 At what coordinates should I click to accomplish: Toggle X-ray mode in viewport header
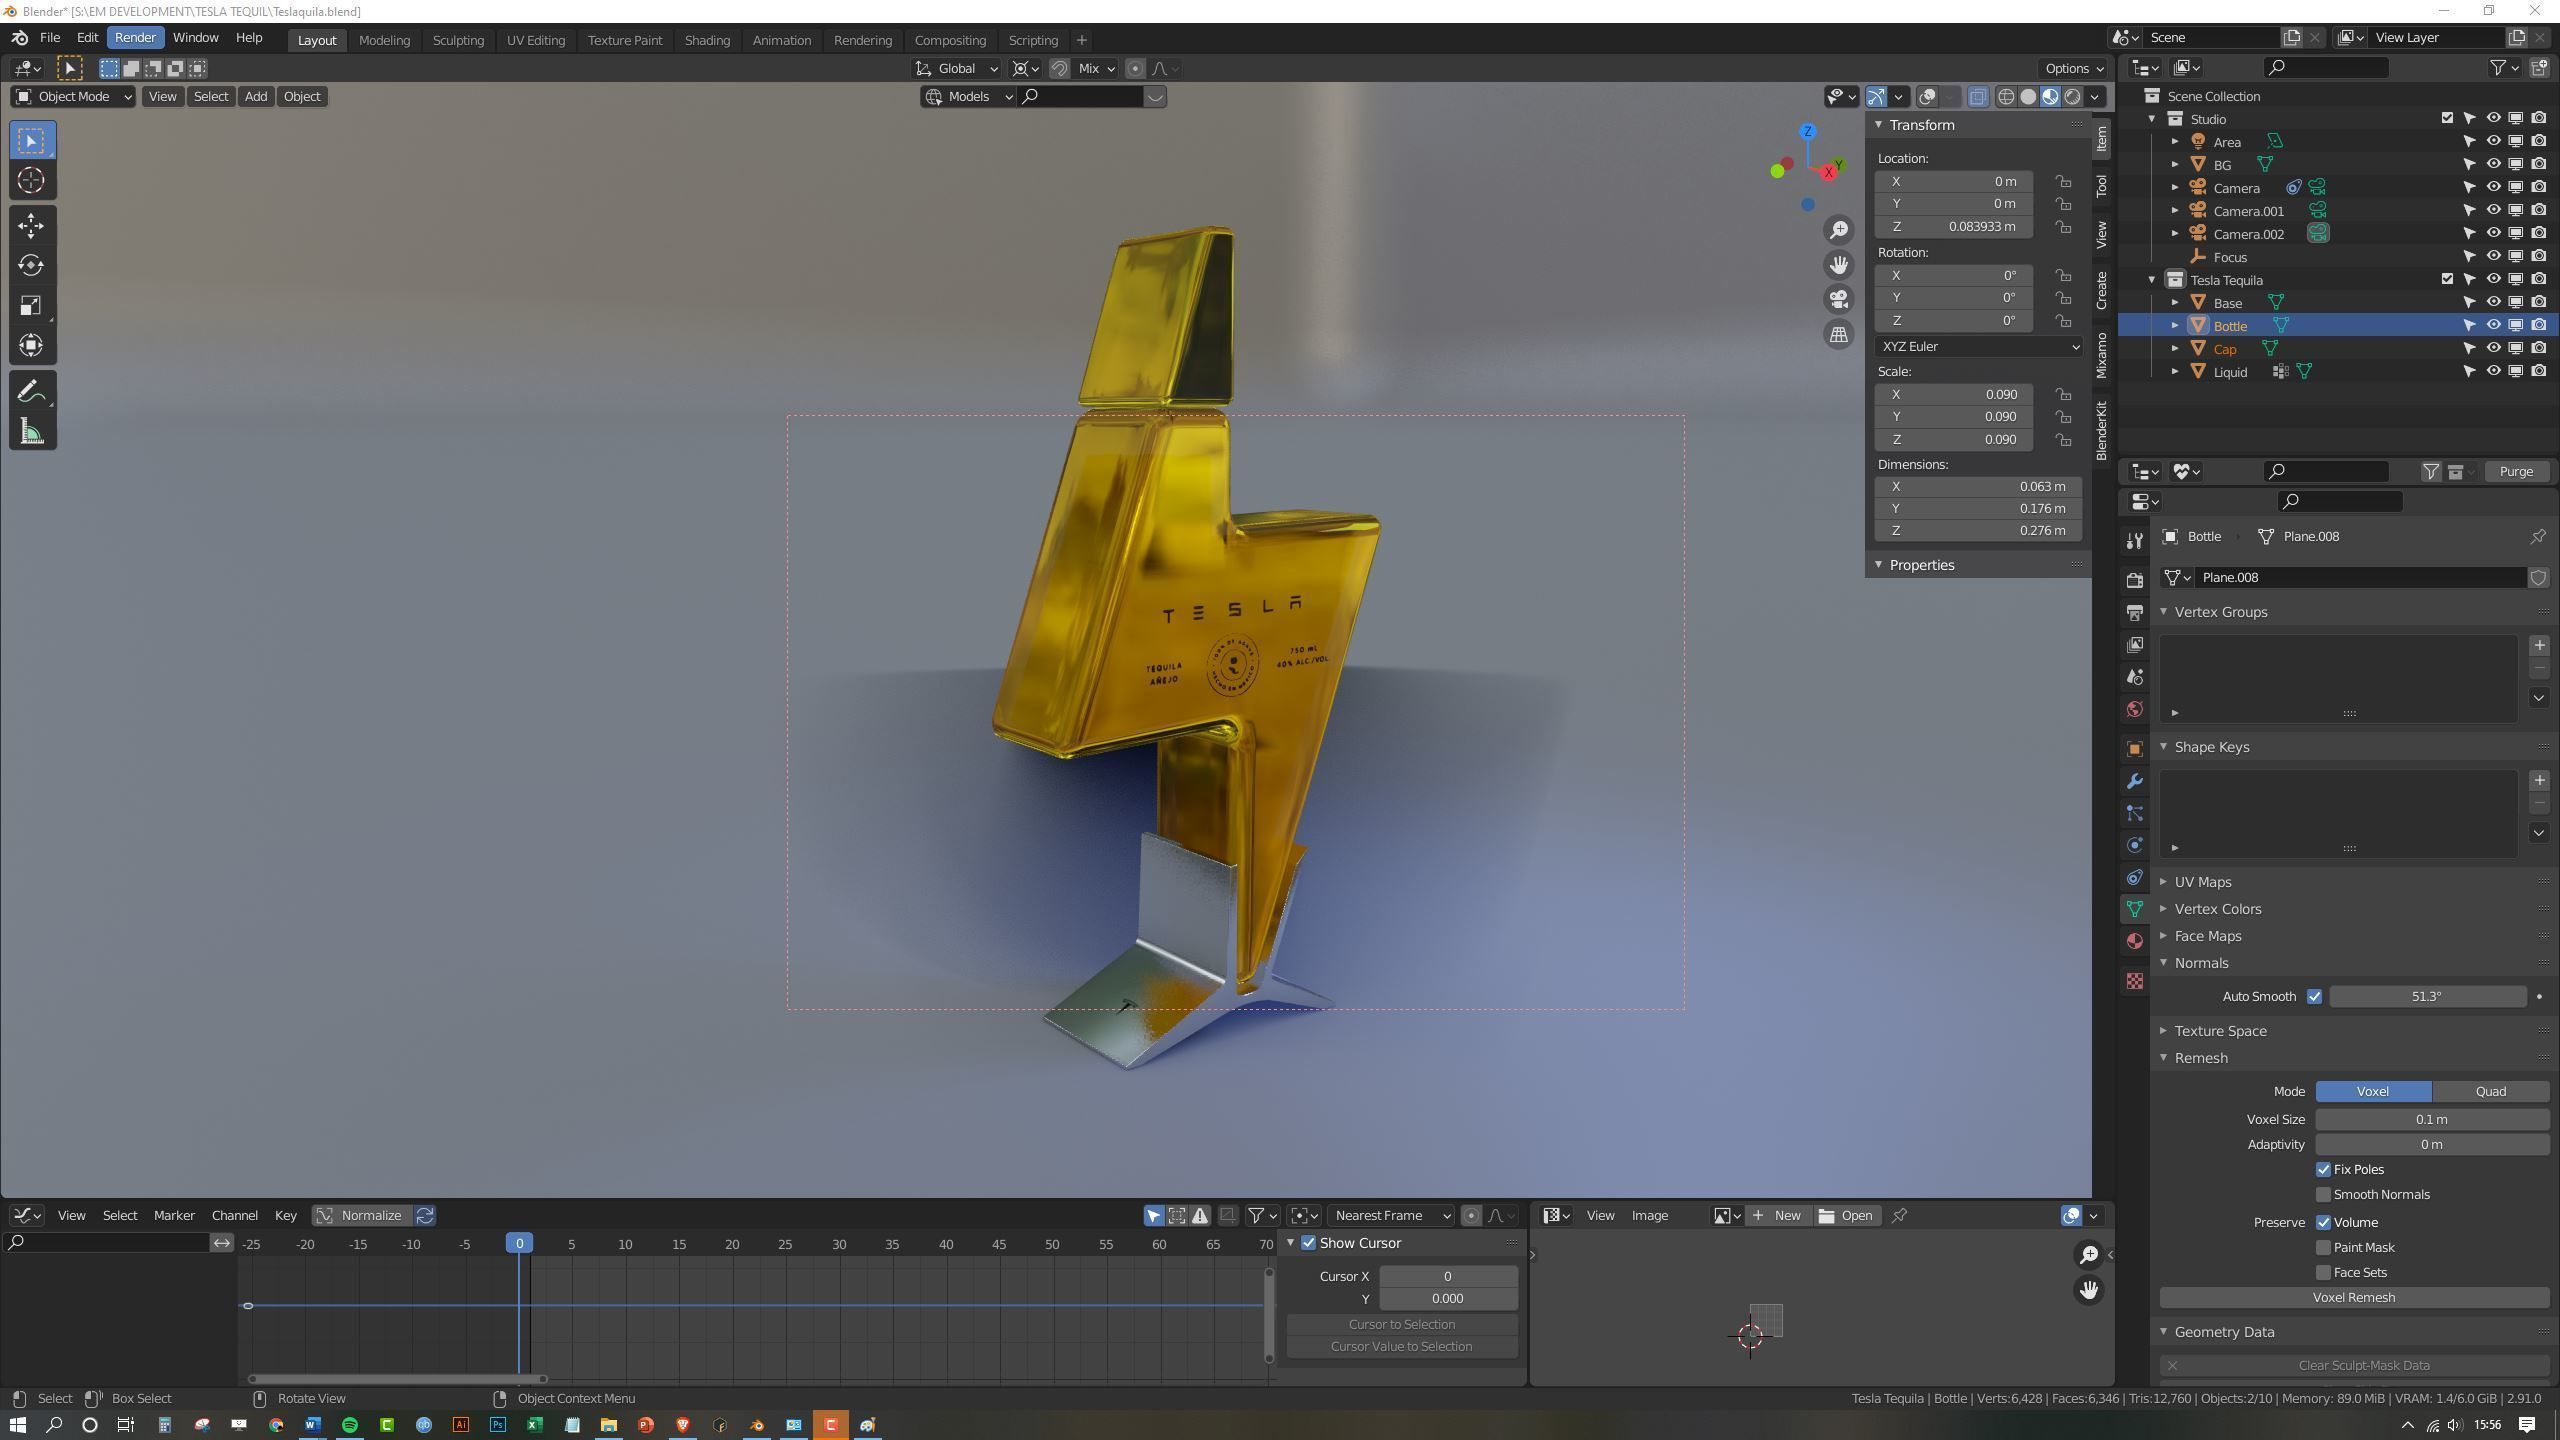(x=1978, y=97)
